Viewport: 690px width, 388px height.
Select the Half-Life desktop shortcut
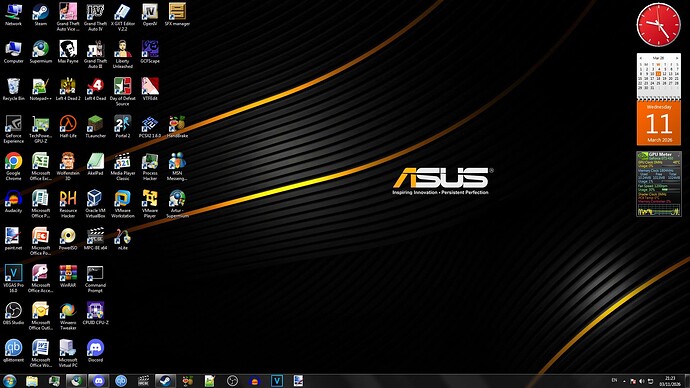pyautogui.click(x=68, y=127)
